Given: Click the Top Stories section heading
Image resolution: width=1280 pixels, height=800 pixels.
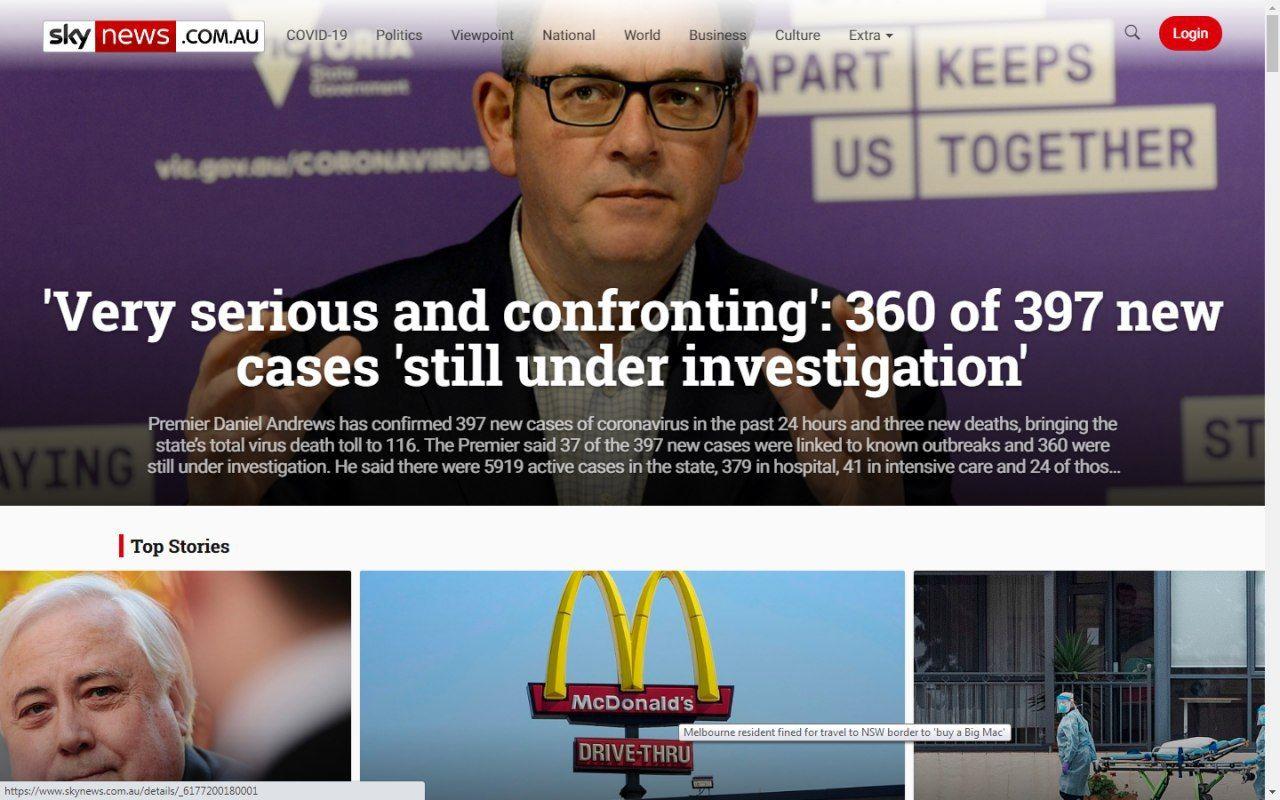Looking at the screenshot, I should [180, 546].
